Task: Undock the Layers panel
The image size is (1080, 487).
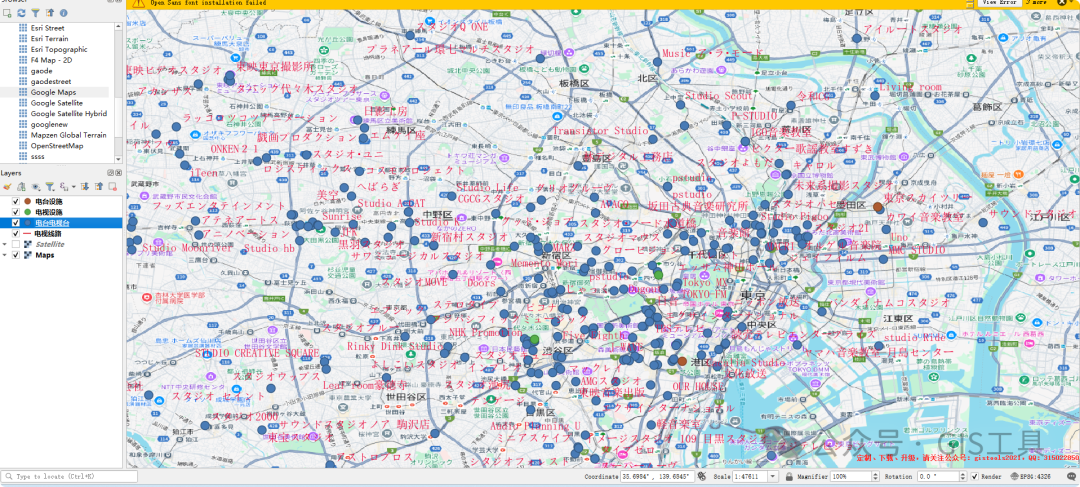Action: (110, 173)
